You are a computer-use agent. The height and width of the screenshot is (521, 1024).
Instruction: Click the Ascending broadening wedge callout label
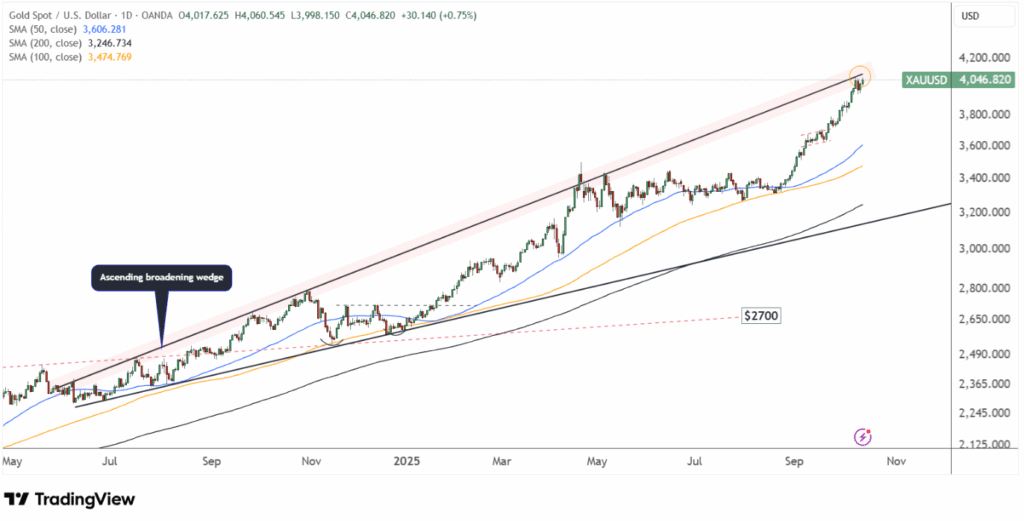pyautogui.click(x=161, y=279)
